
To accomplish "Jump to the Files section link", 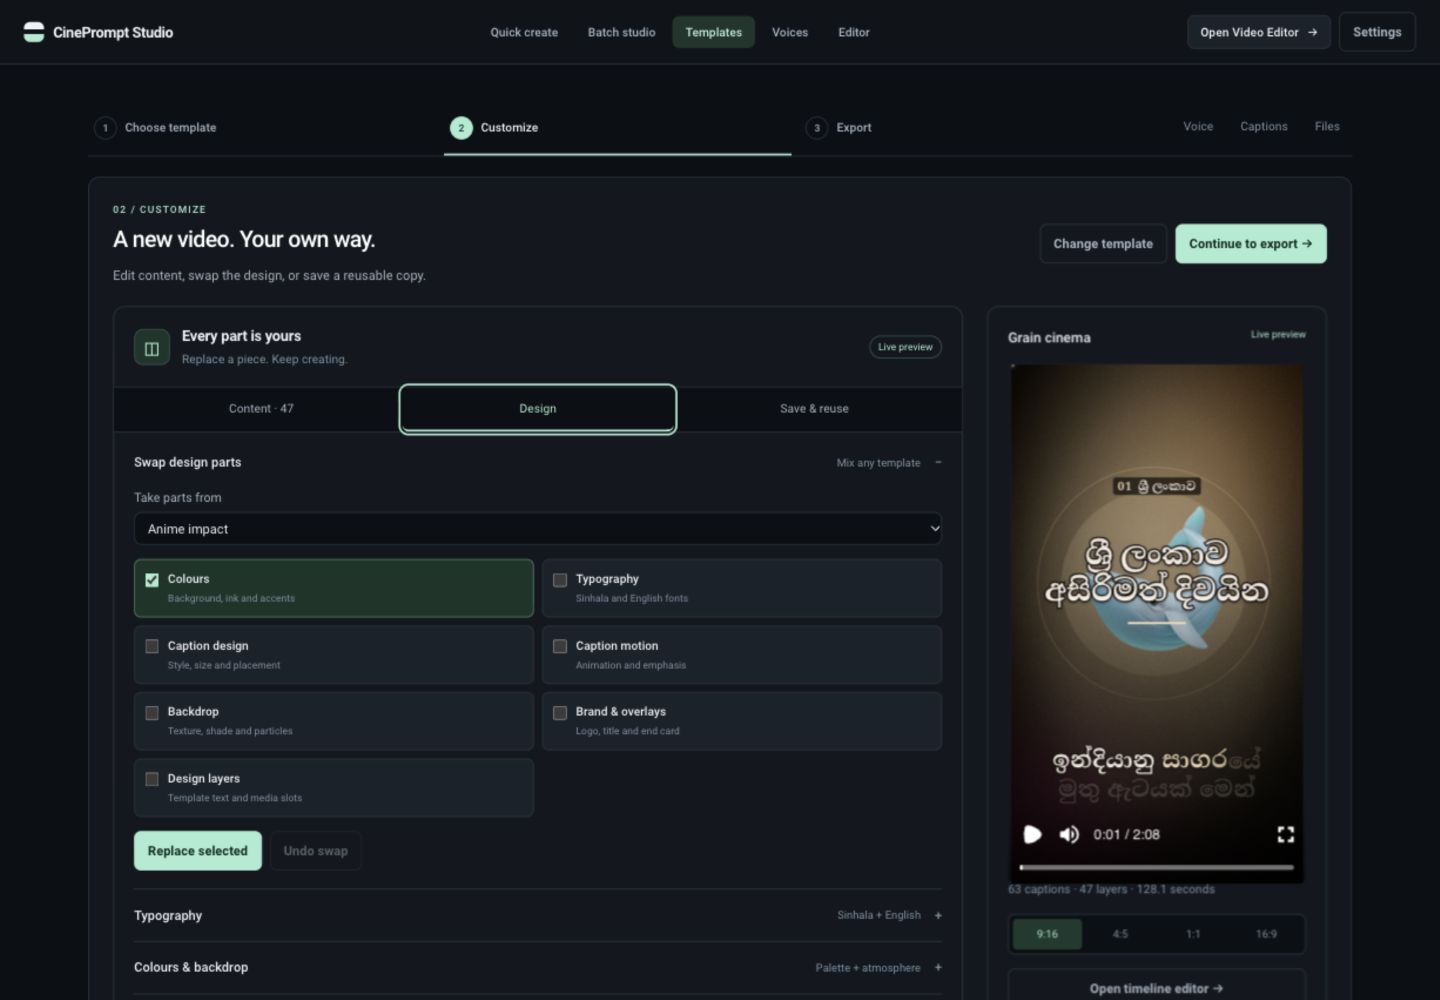I will pyautogui.click(x=1327, y=126).
